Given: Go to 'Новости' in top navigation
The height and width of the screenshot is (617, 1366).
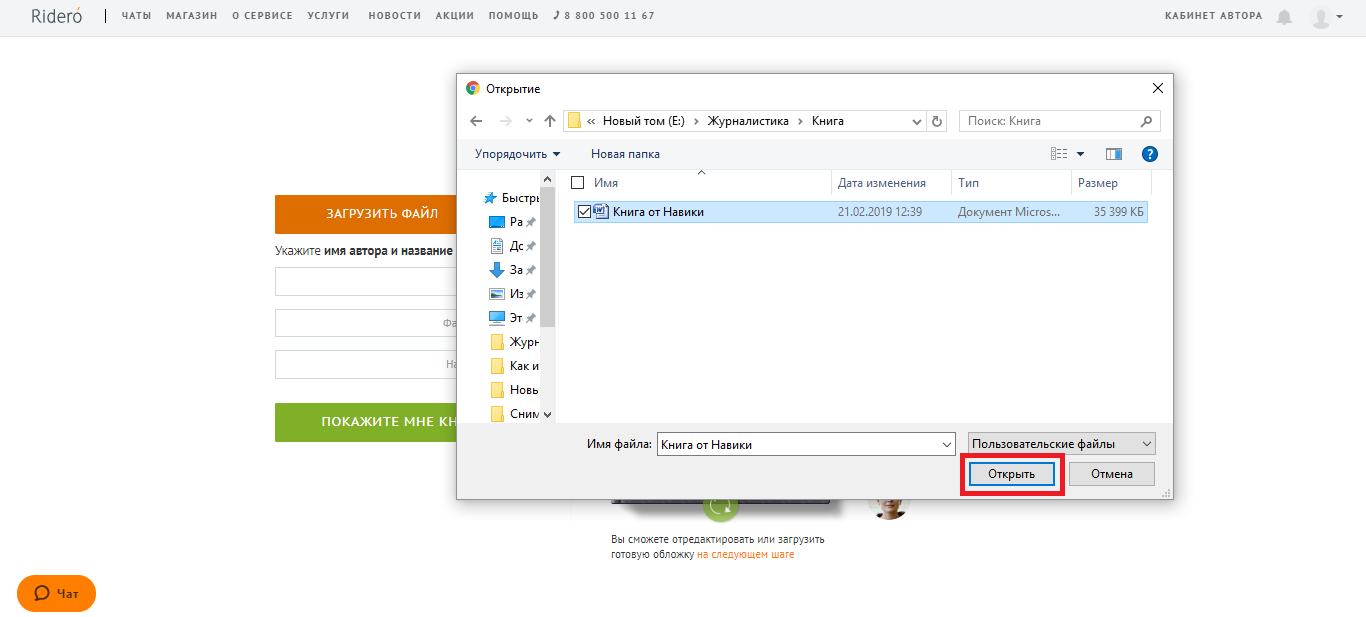Looking at the screenshot, I should click(394, 16).
